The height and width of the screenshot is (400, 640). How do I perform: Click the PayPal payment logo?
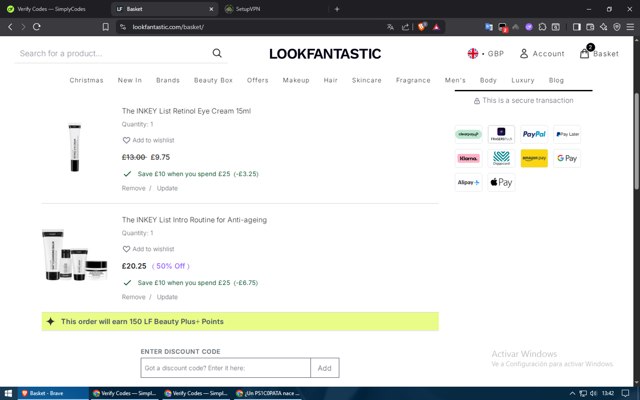coord(534,134)
